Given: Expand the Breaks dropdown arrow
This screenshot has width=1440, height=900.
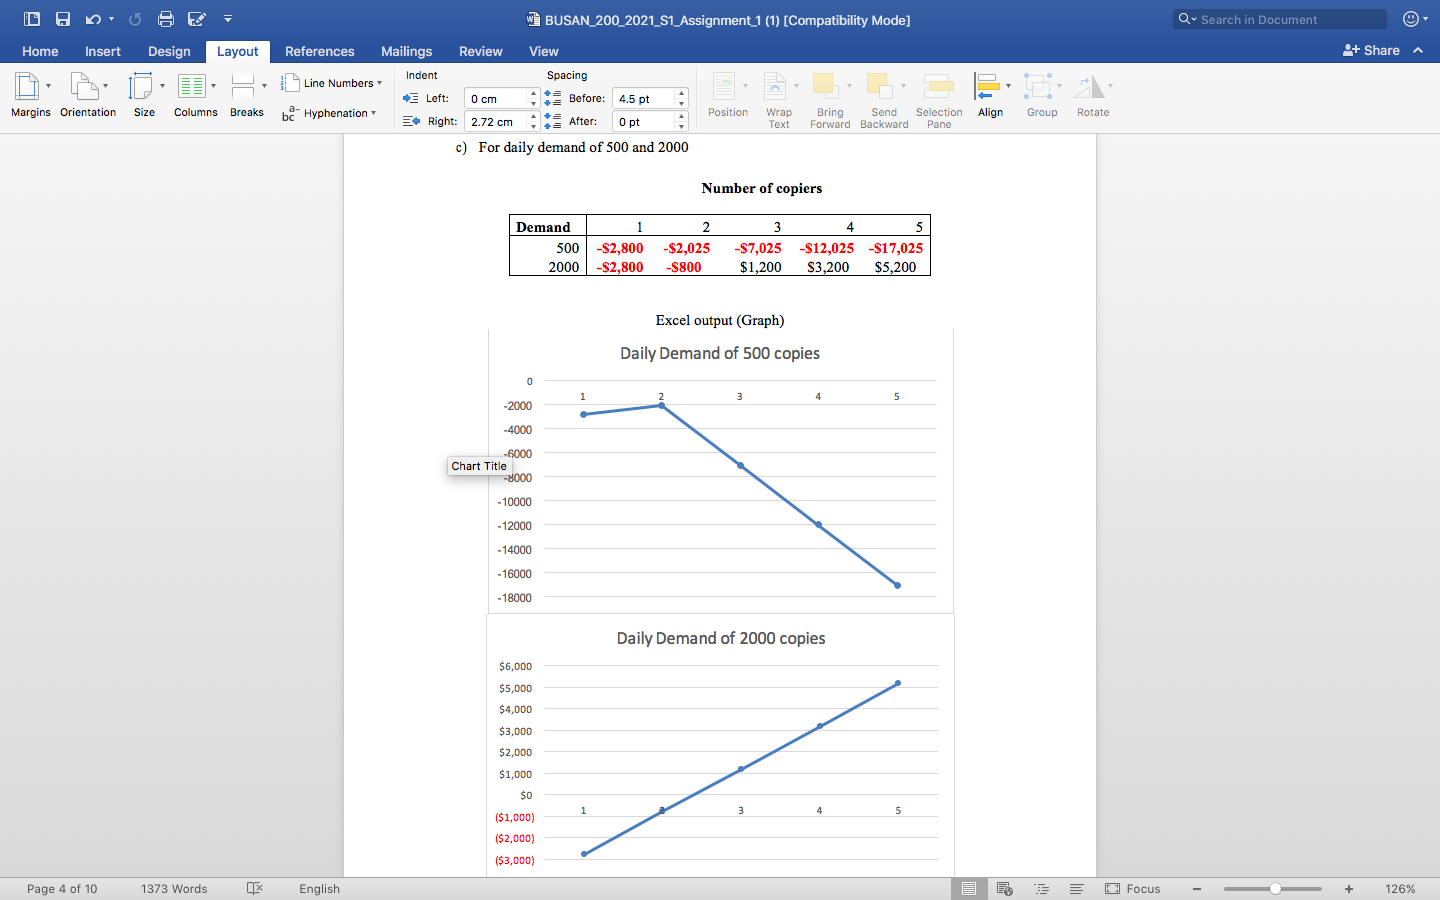Looking at the screenshot, I should pos(264,86).
